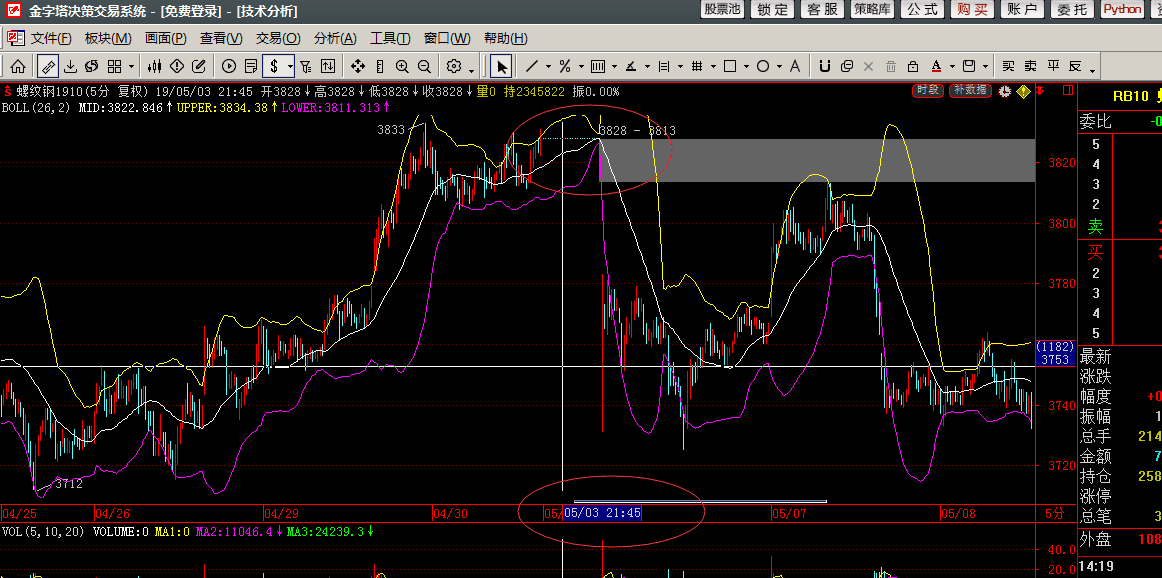Open the angle tool dropdown arrow
The width and height of the screenshot is (1162, 578).
(x=647, y=67)
